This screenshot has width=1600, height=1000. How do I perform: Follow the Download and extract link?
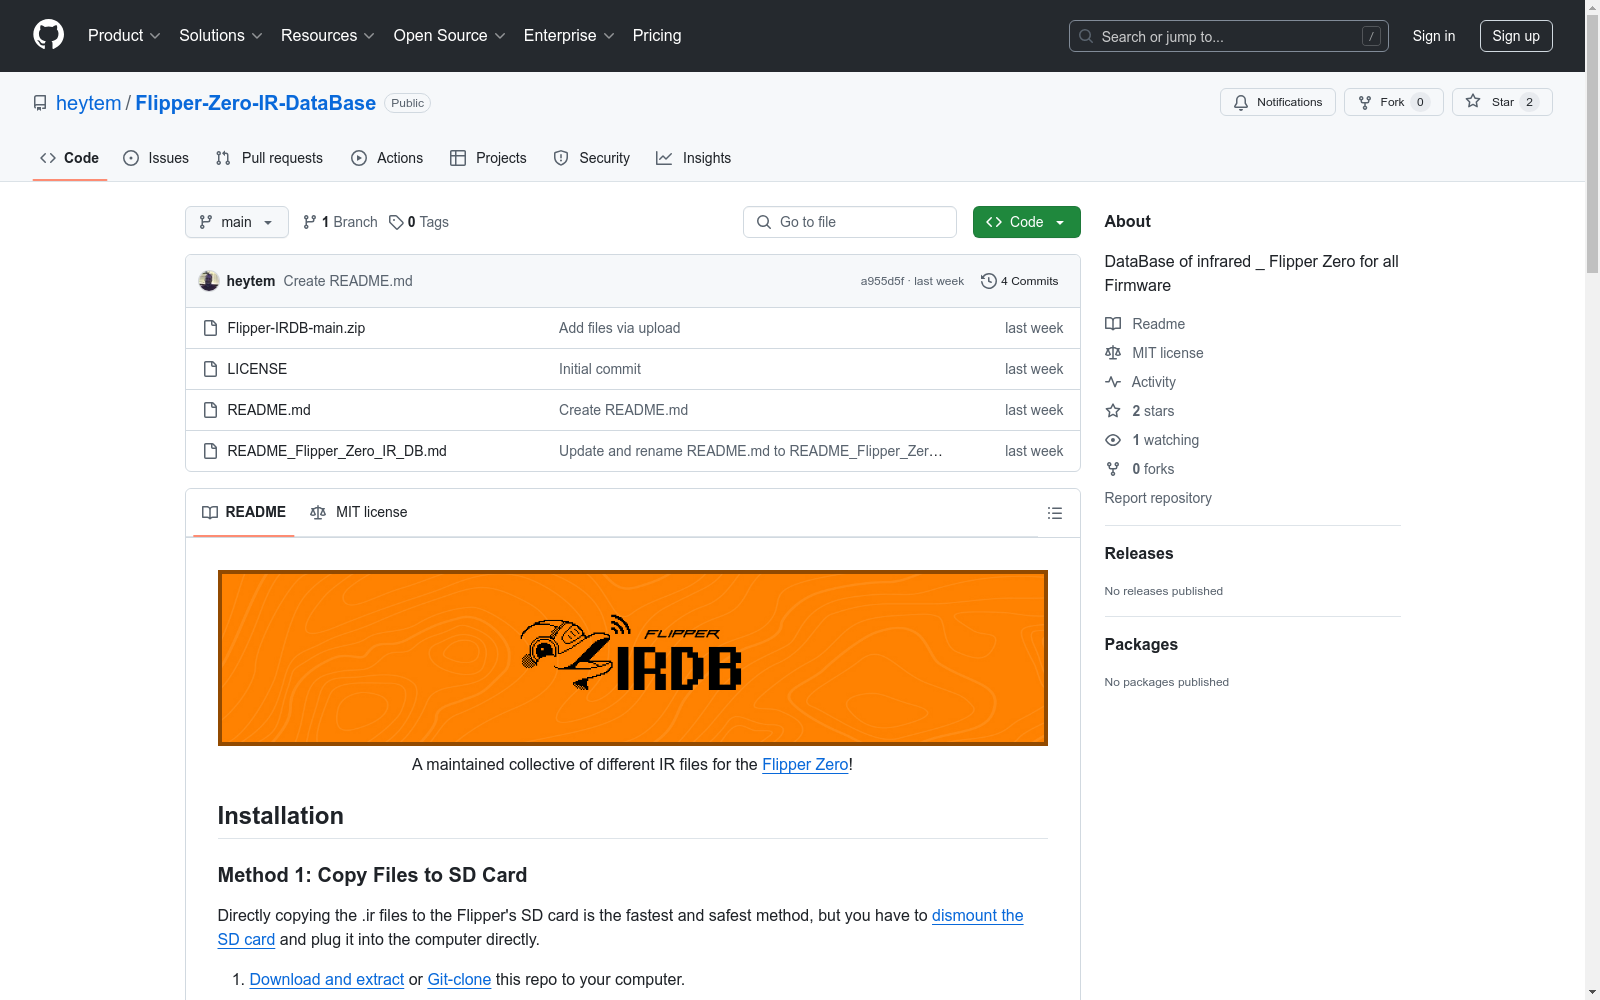327,980
